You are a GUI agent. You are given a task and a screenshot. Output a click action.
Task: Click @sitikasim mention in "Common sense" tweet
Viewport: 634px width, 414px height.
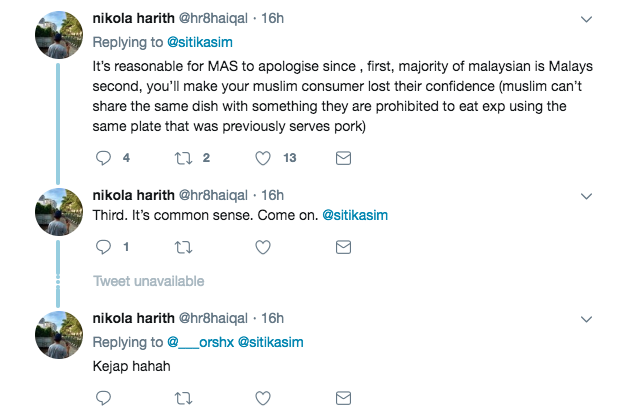[x=356, y=216]
